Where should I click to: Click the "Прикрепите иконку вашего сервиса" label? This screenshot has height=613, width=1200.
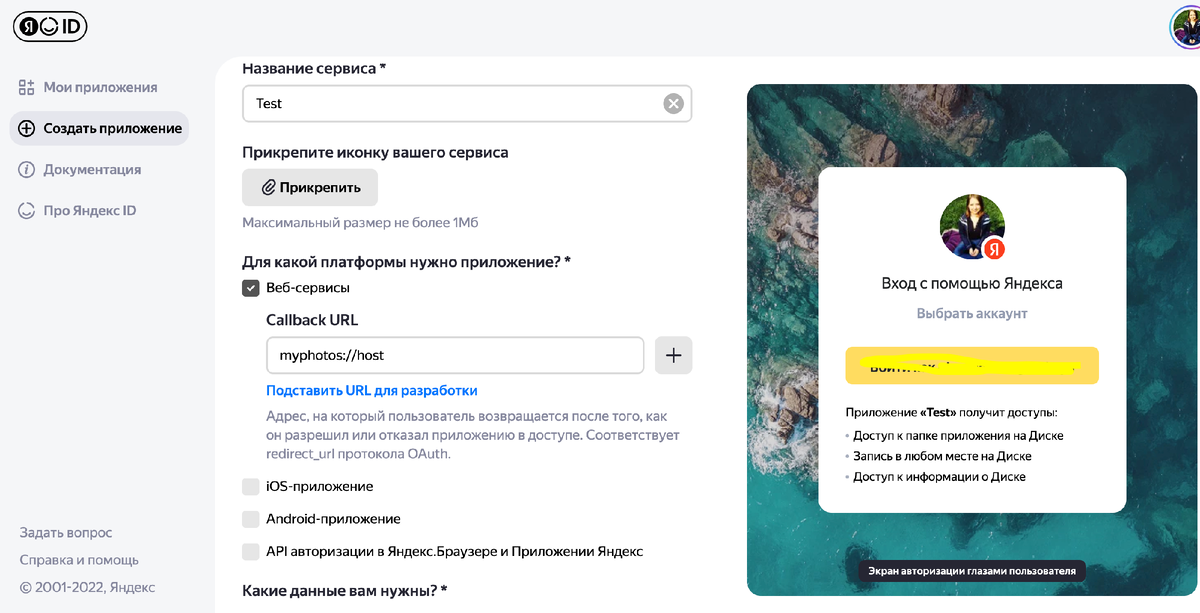(375, 152)
